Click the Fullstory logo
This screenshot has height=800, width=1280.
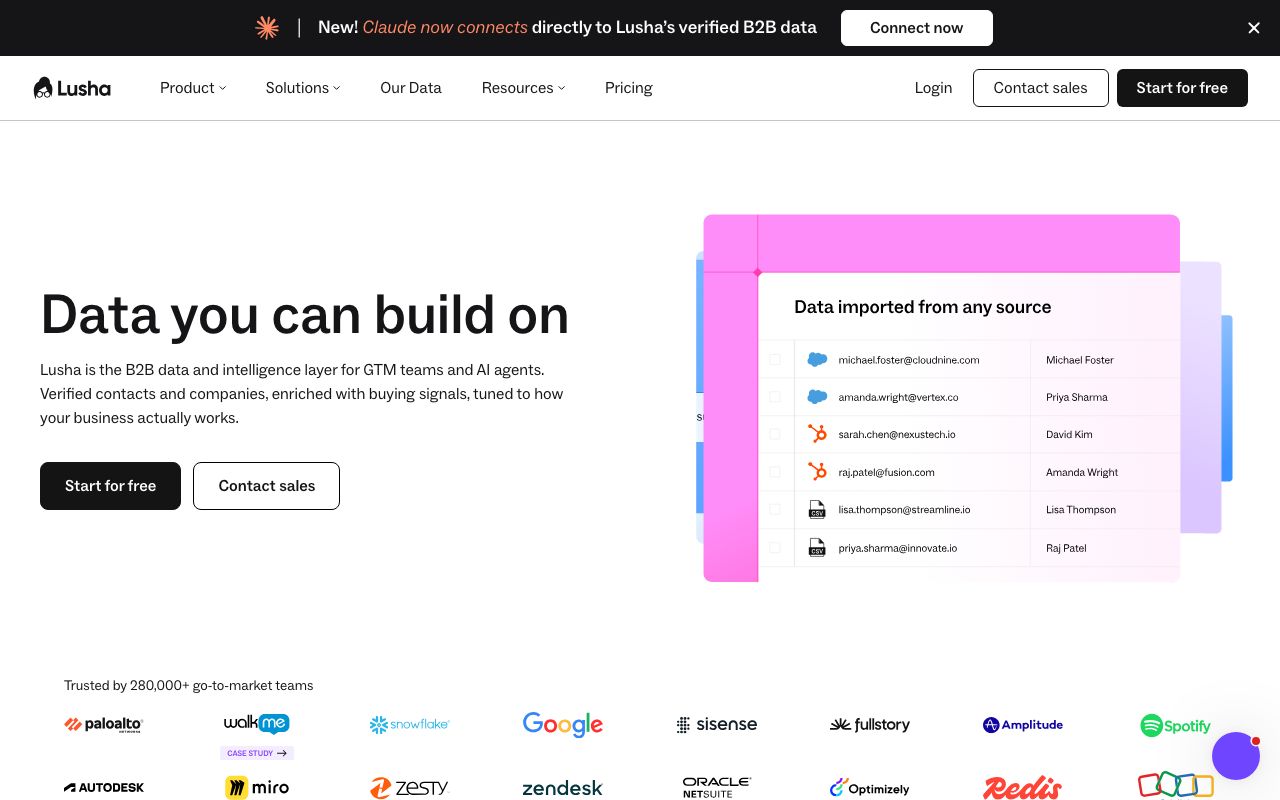coord(870,725)
